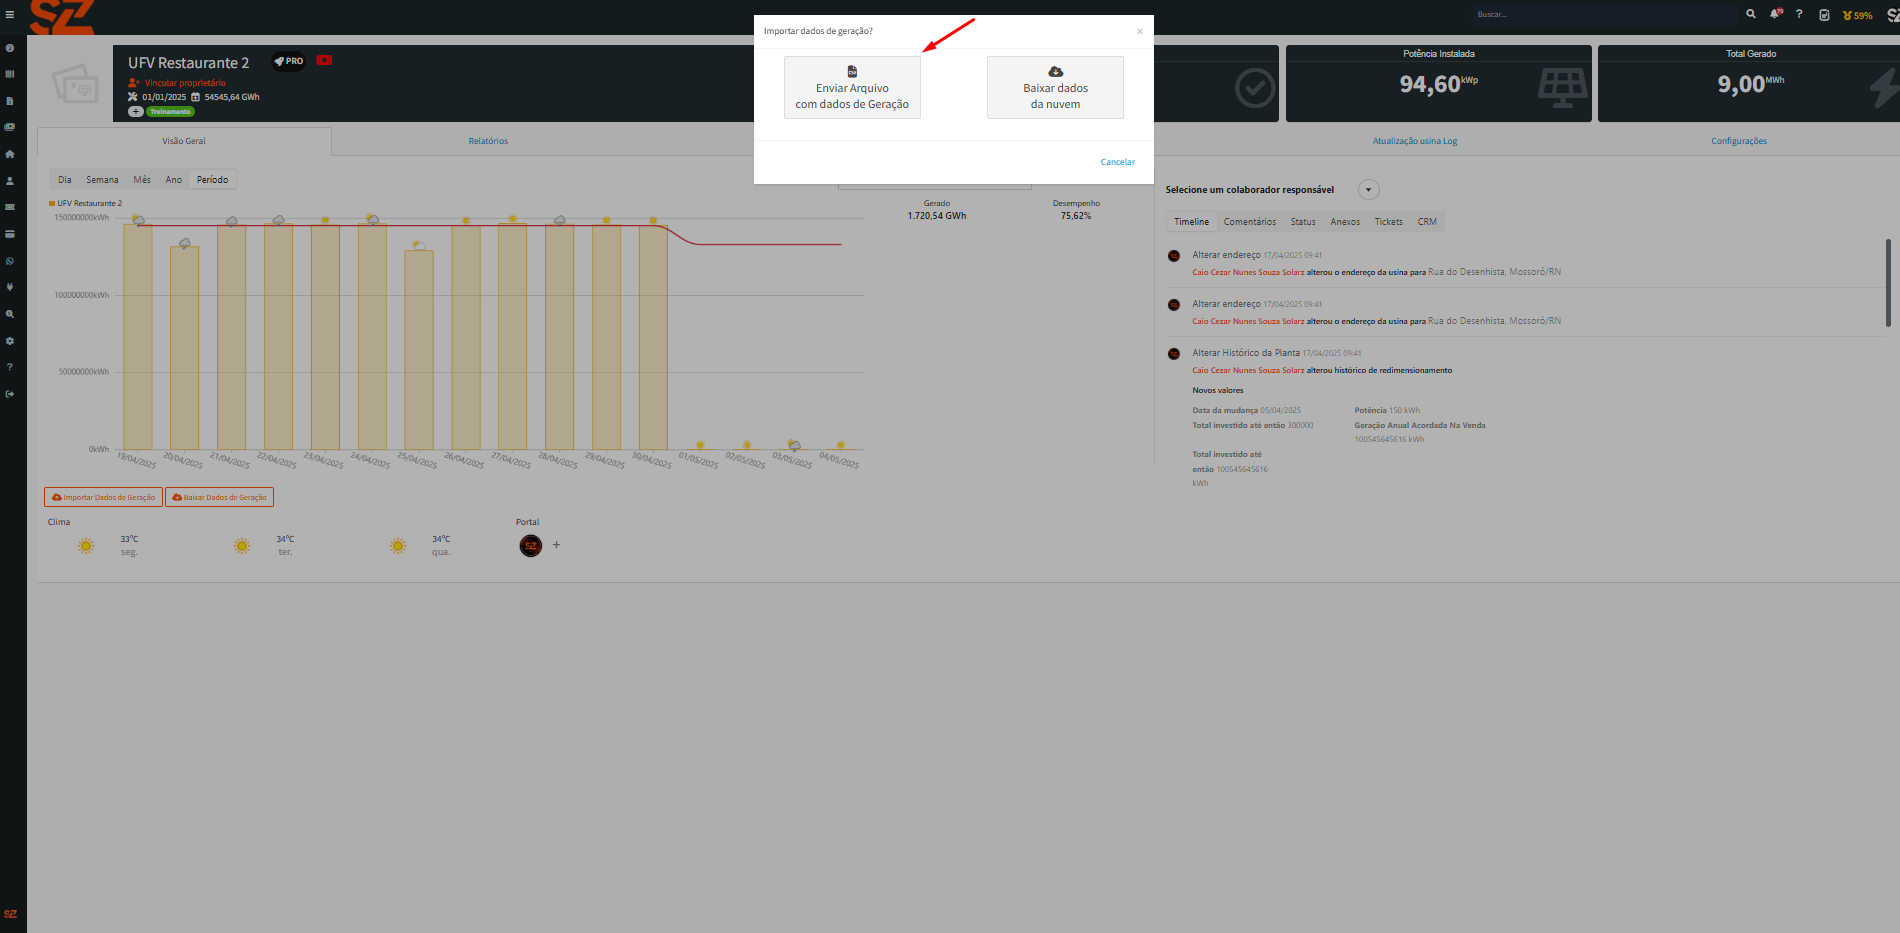
Task: Select the Mês period toggle
Action: [x=142, y=180]
